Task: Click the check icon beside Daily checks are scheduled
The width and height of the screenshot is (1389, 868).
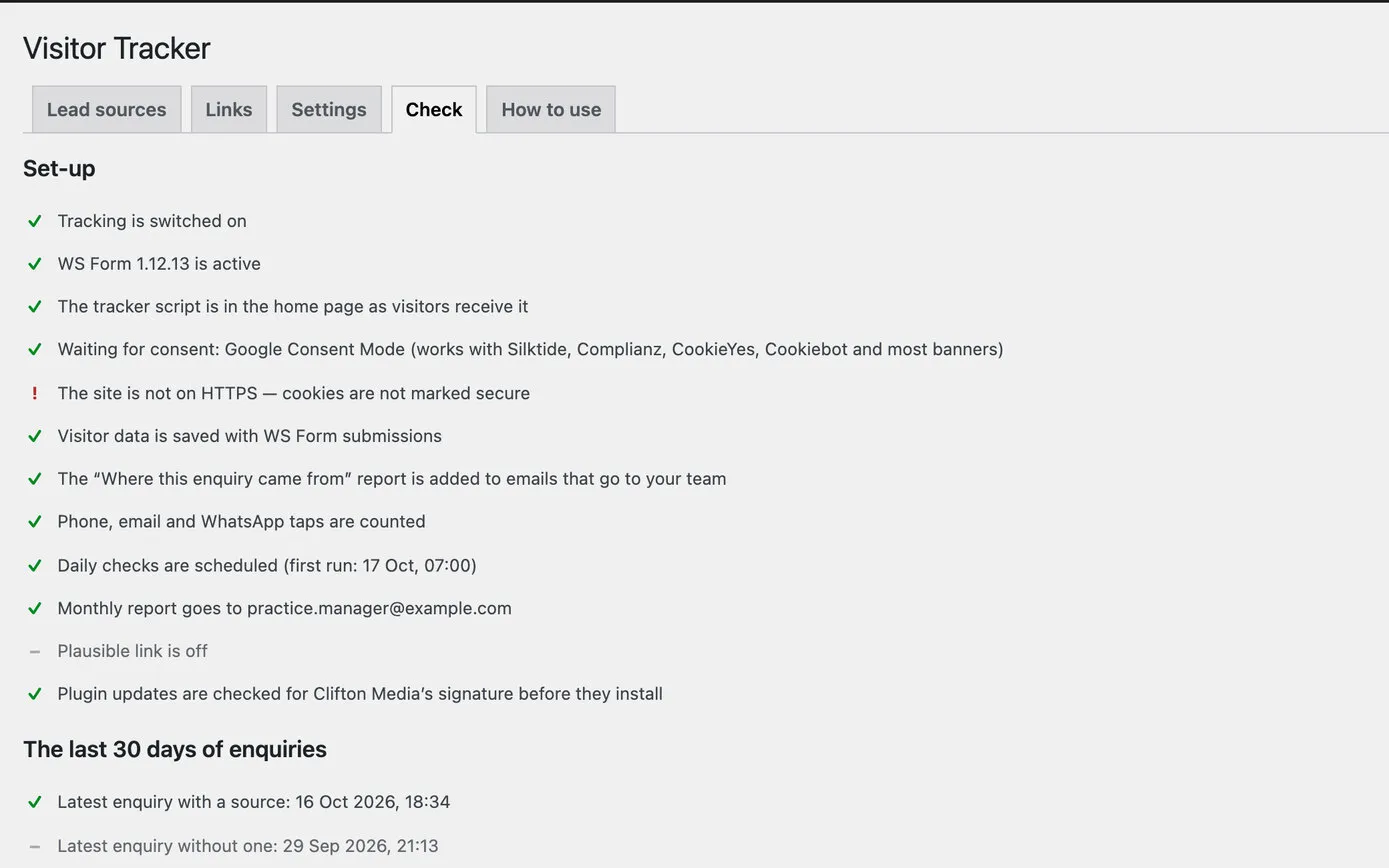Action: click(35, 566)
